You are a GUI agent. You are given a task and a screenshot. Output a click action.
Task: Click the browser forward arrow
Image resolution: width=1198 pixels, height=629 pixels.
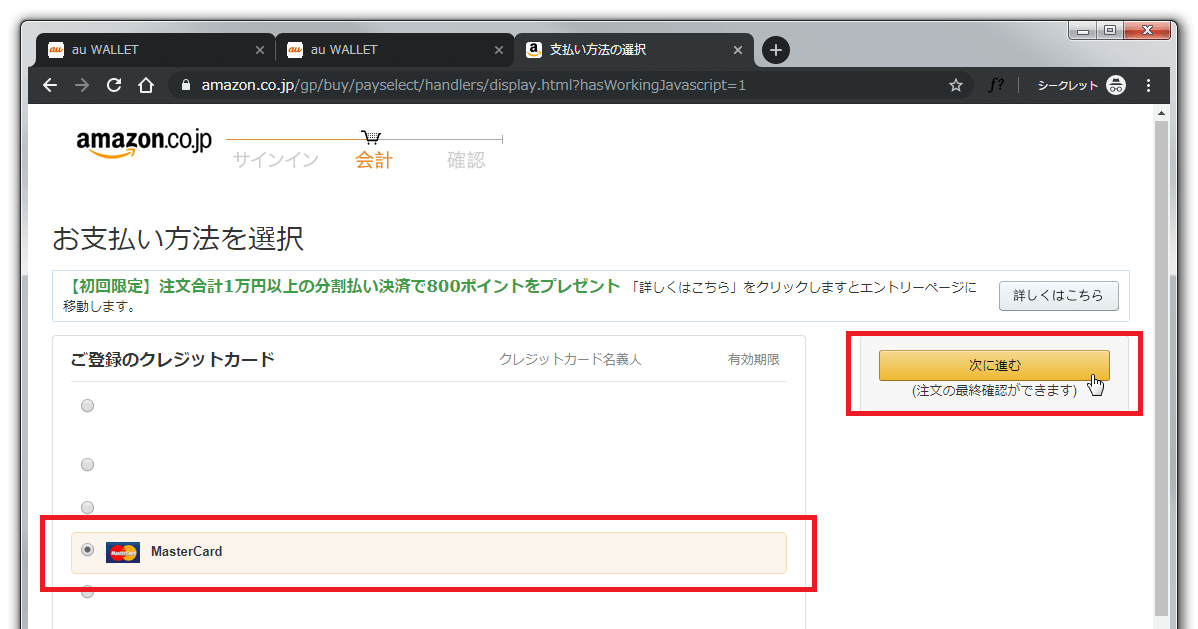(82, 86)
